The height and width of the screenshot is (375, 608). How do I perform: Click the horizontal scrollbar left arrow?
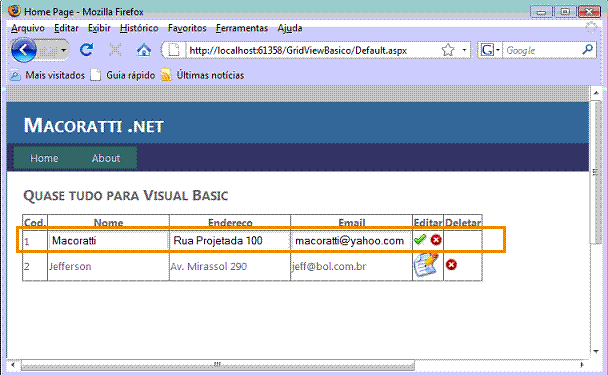(13, 365)
